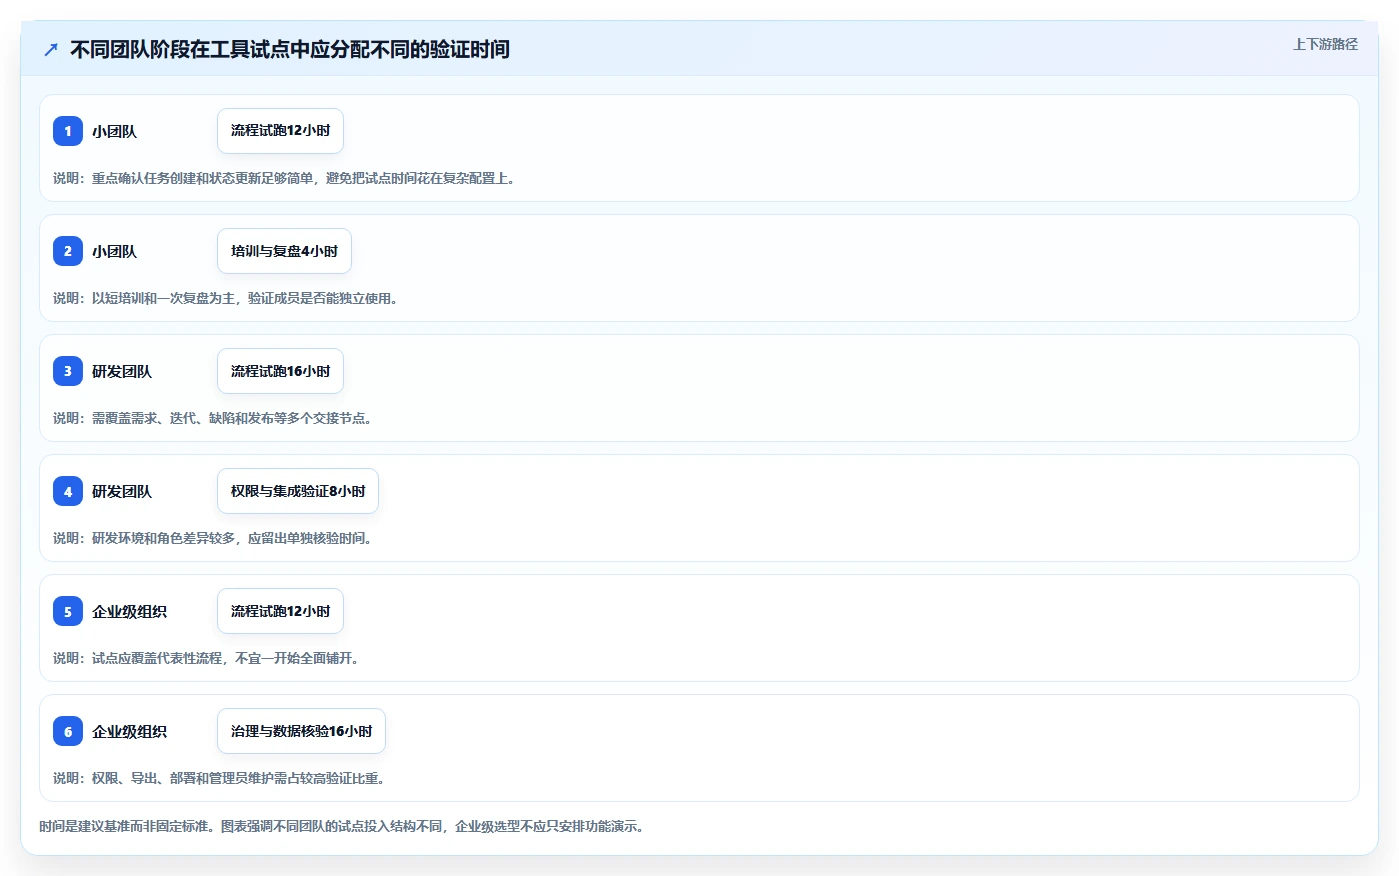The image size is (1399, 876).
Task: Click step number 6 badge
Action: tap(68, 731)
